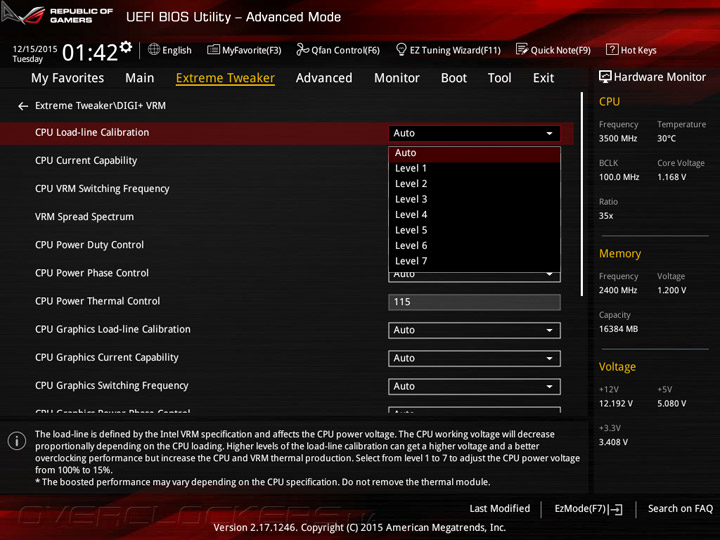Select Level 3 from the dropdown list

coord(474,199)
